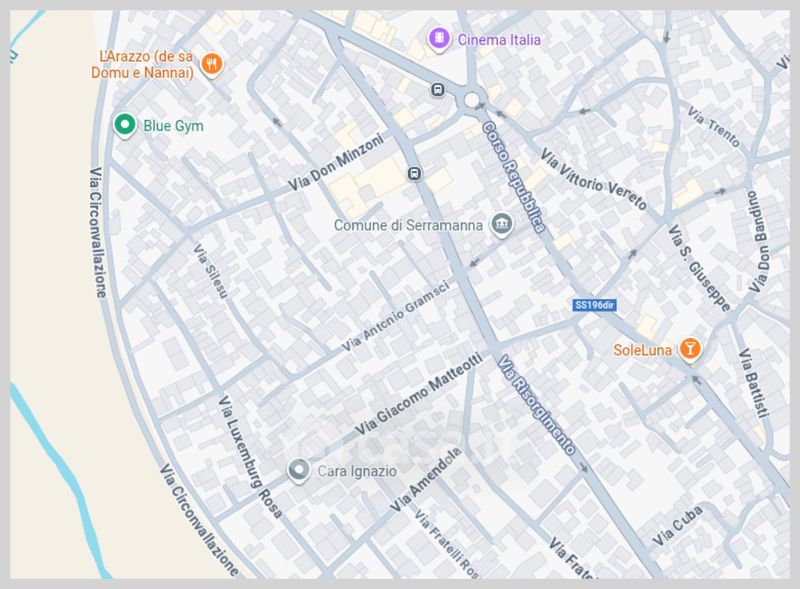Select the Via Antonio Gramsci street label
The height and width of the screenshot is (589, 800).
point(394,315)
